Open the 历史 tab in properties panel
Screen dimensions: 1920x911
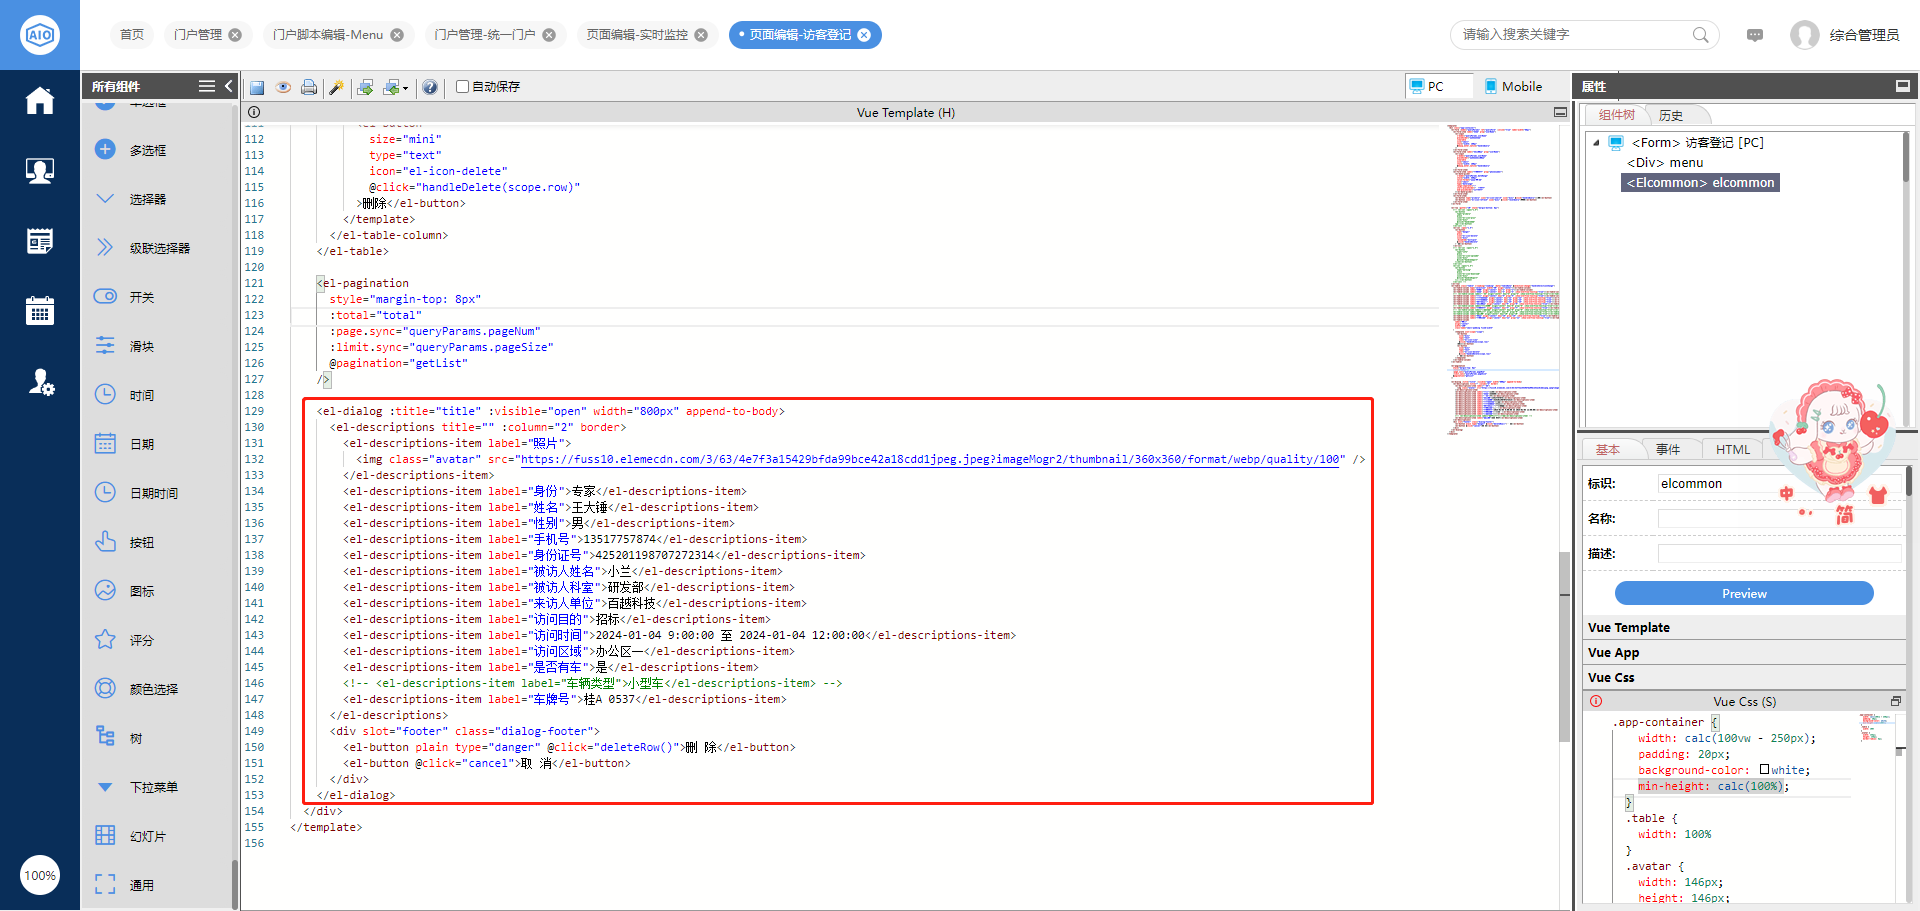tap(1671, 116)
